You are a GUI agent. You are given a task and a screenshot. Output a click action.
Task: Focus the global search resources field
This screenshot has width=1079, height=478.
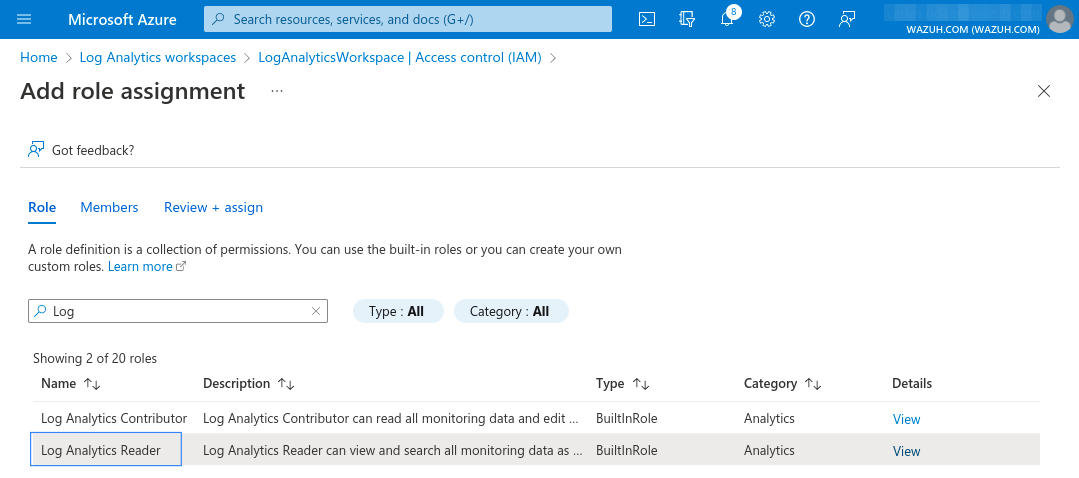point(407,19)
